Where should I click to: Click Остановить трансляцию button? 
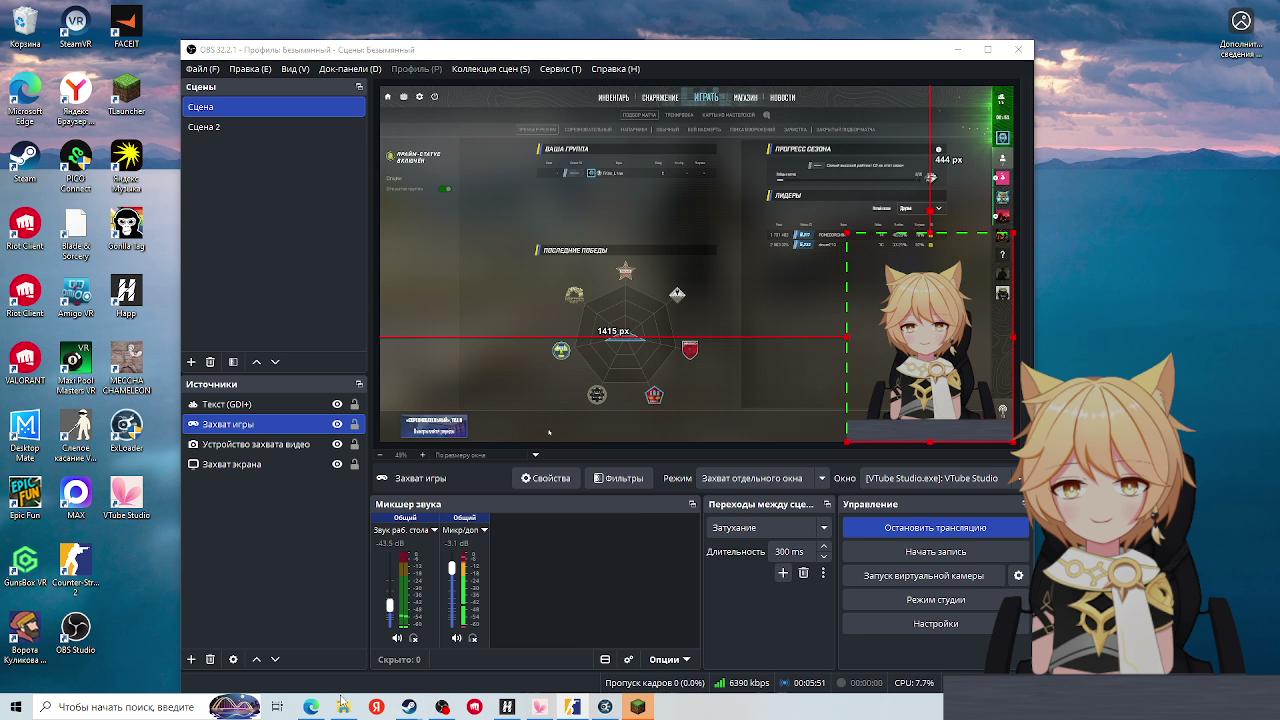click(935, 528)
